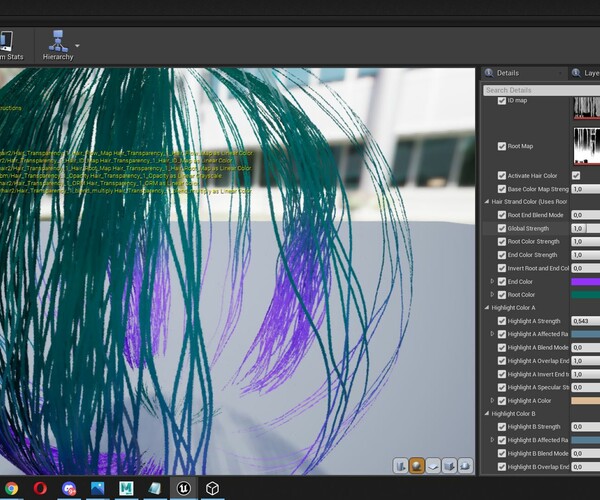Switch to the Unreal Engine taskbar icon
600x500 pixels.
pos(184,489)
